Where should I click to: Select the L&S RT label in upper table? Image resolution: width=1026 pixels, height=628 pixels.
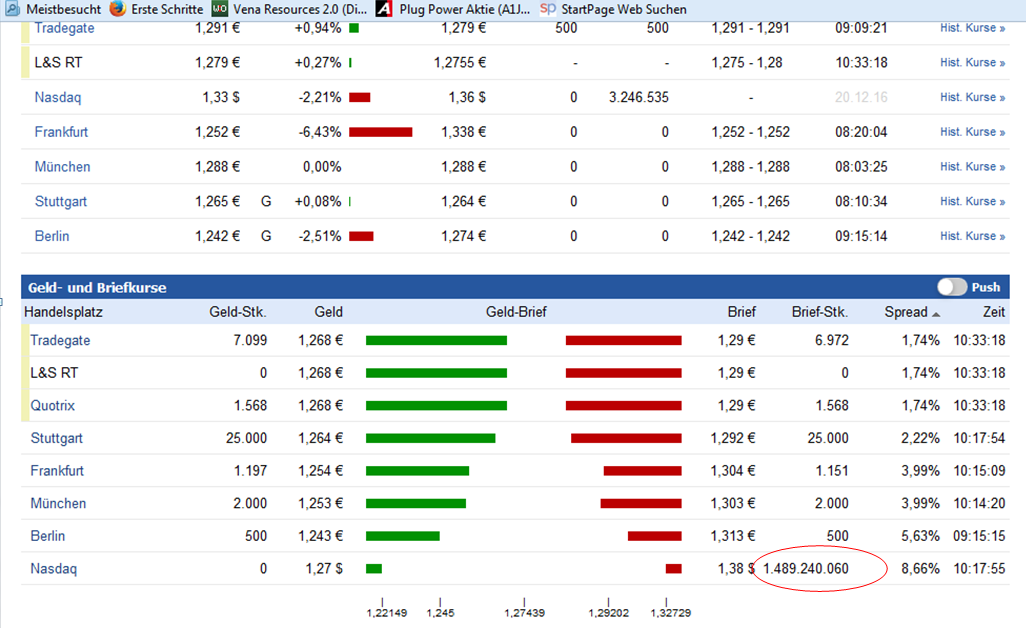(58, 63)
